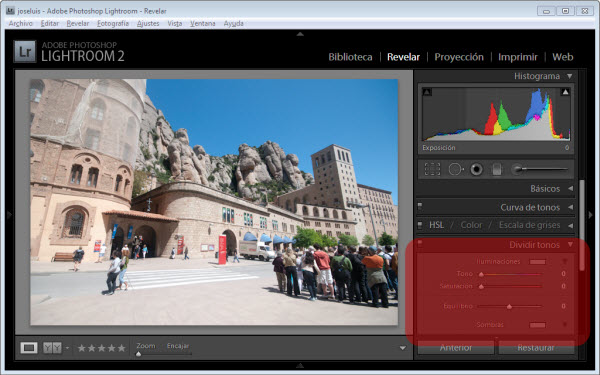Open the Sombras color swatch
The image size is (600, 375).
537,325
